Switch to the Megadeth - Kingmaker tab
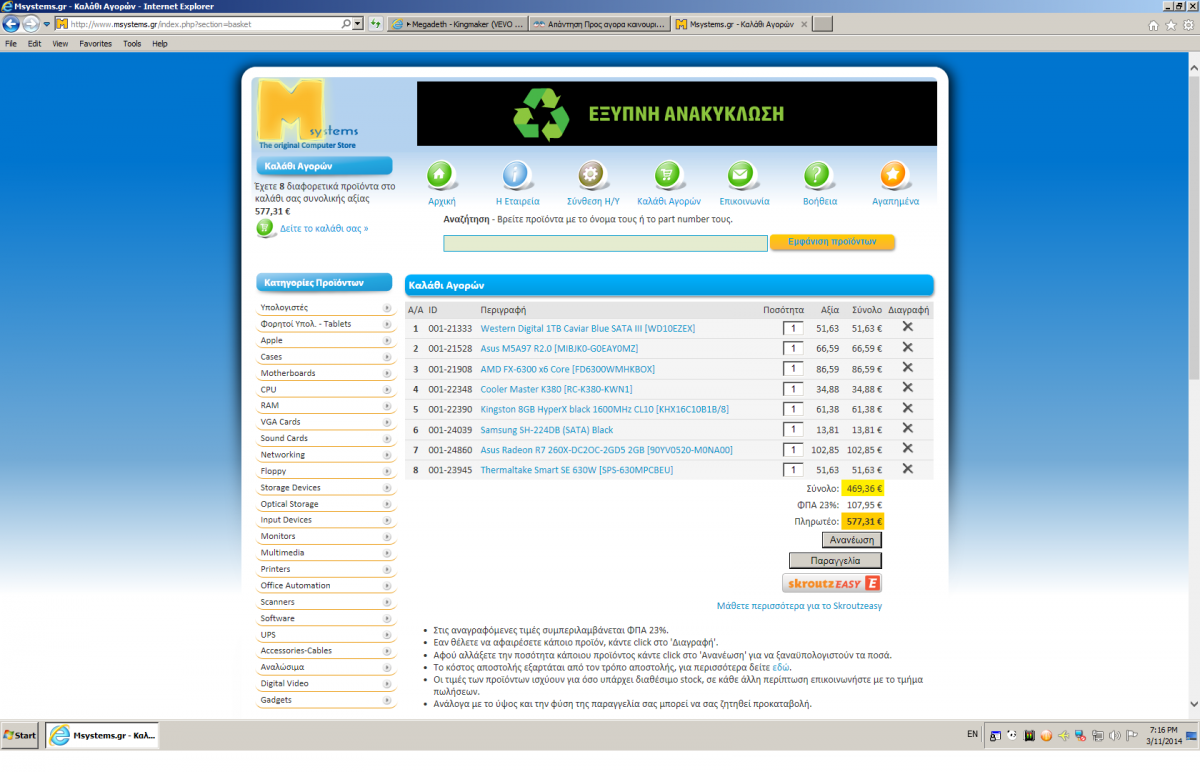The width and height of the screenshot is (1200, 772). click(456, 23)
